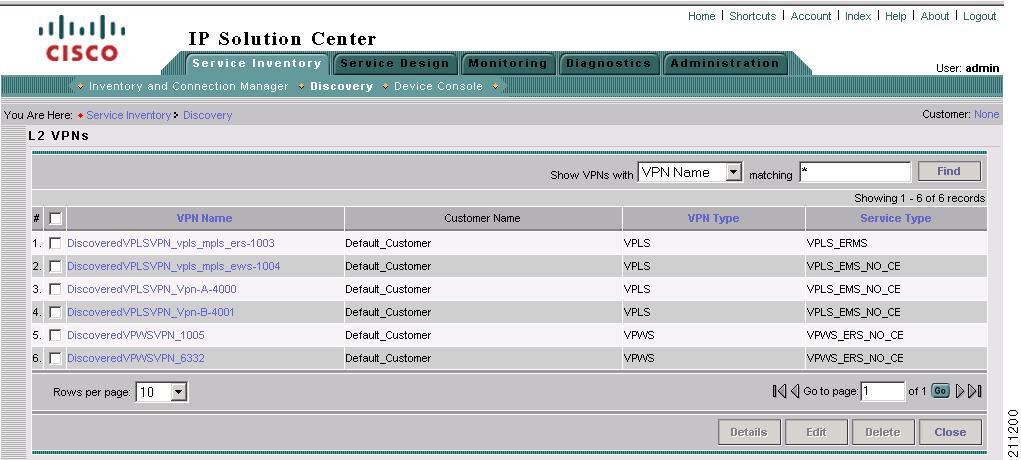Sort by VPN Type column header

pos(713,218)
